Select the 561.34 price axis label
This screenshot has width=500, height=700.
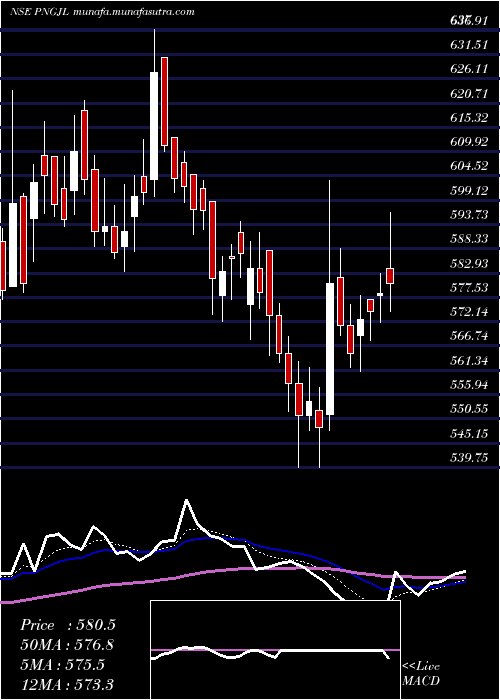click(469, 361)
